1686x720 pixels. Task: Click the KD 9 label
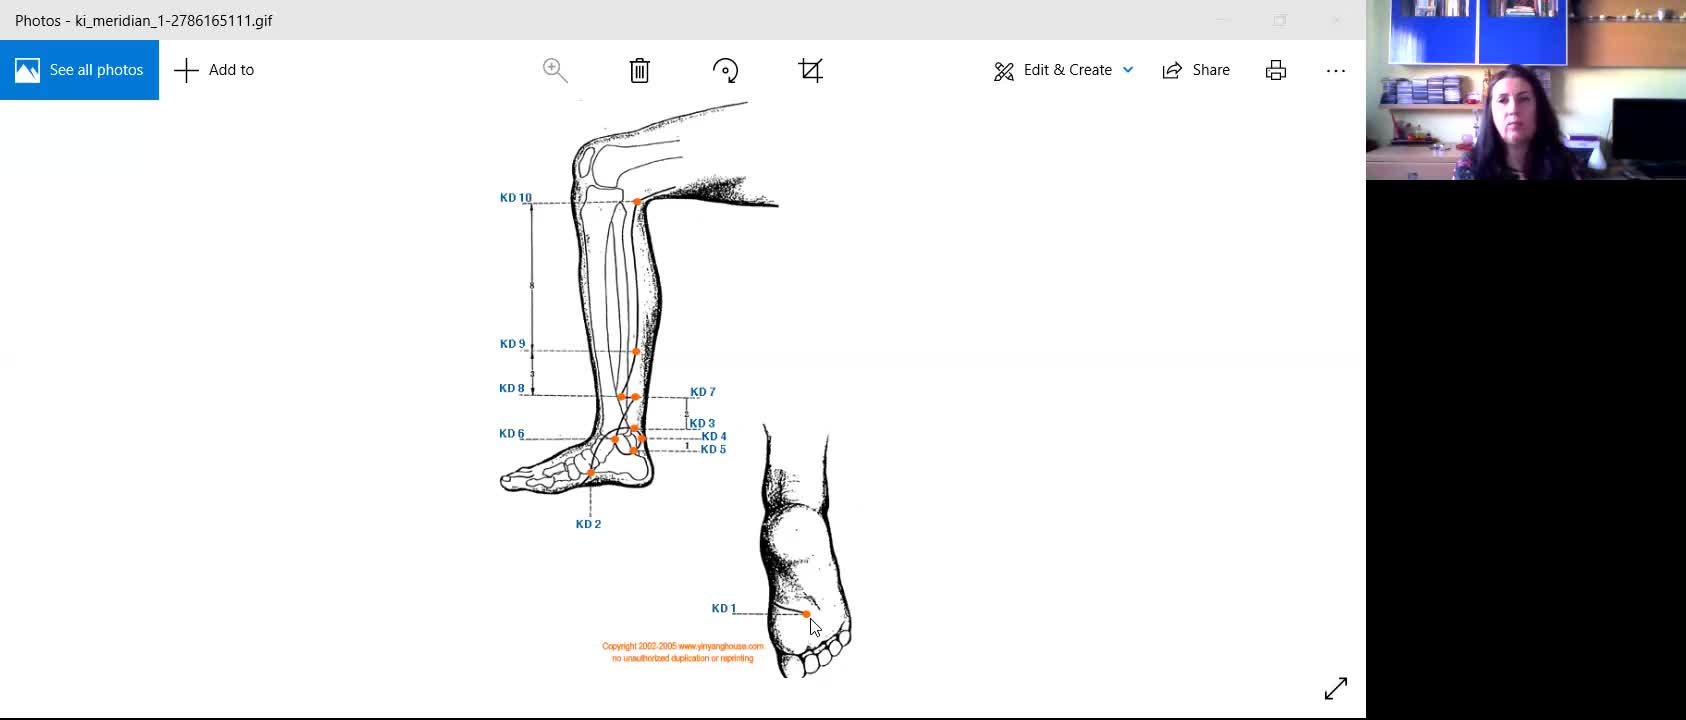click(x=512, y=344)
